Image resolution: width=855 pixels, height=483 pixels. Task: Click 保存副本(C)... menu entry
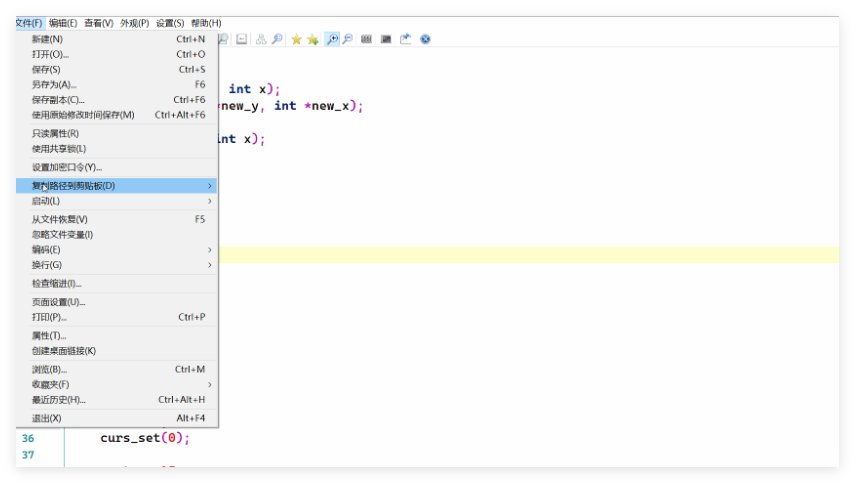pyautogui.click(x=117, y=100)
